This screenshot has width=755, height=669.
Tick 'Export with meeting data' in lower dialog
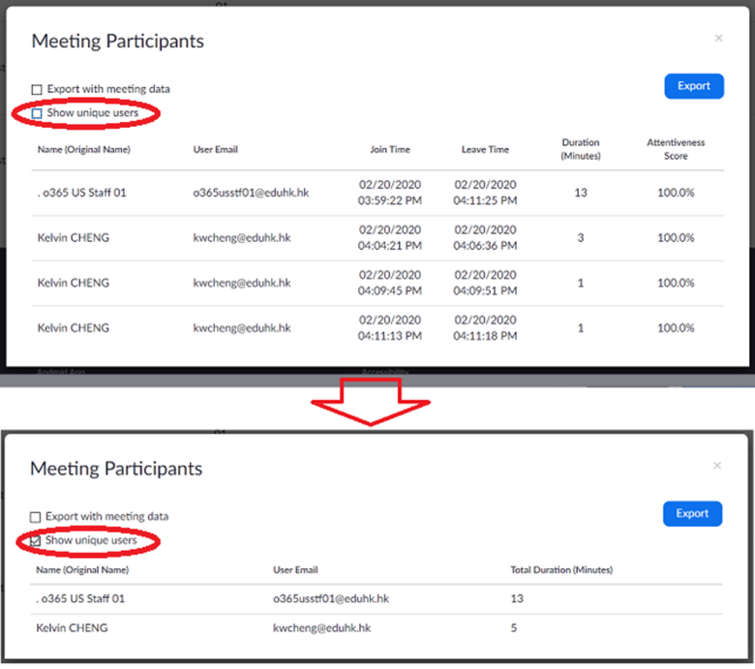pyautogui.click(x=35, y=517)
